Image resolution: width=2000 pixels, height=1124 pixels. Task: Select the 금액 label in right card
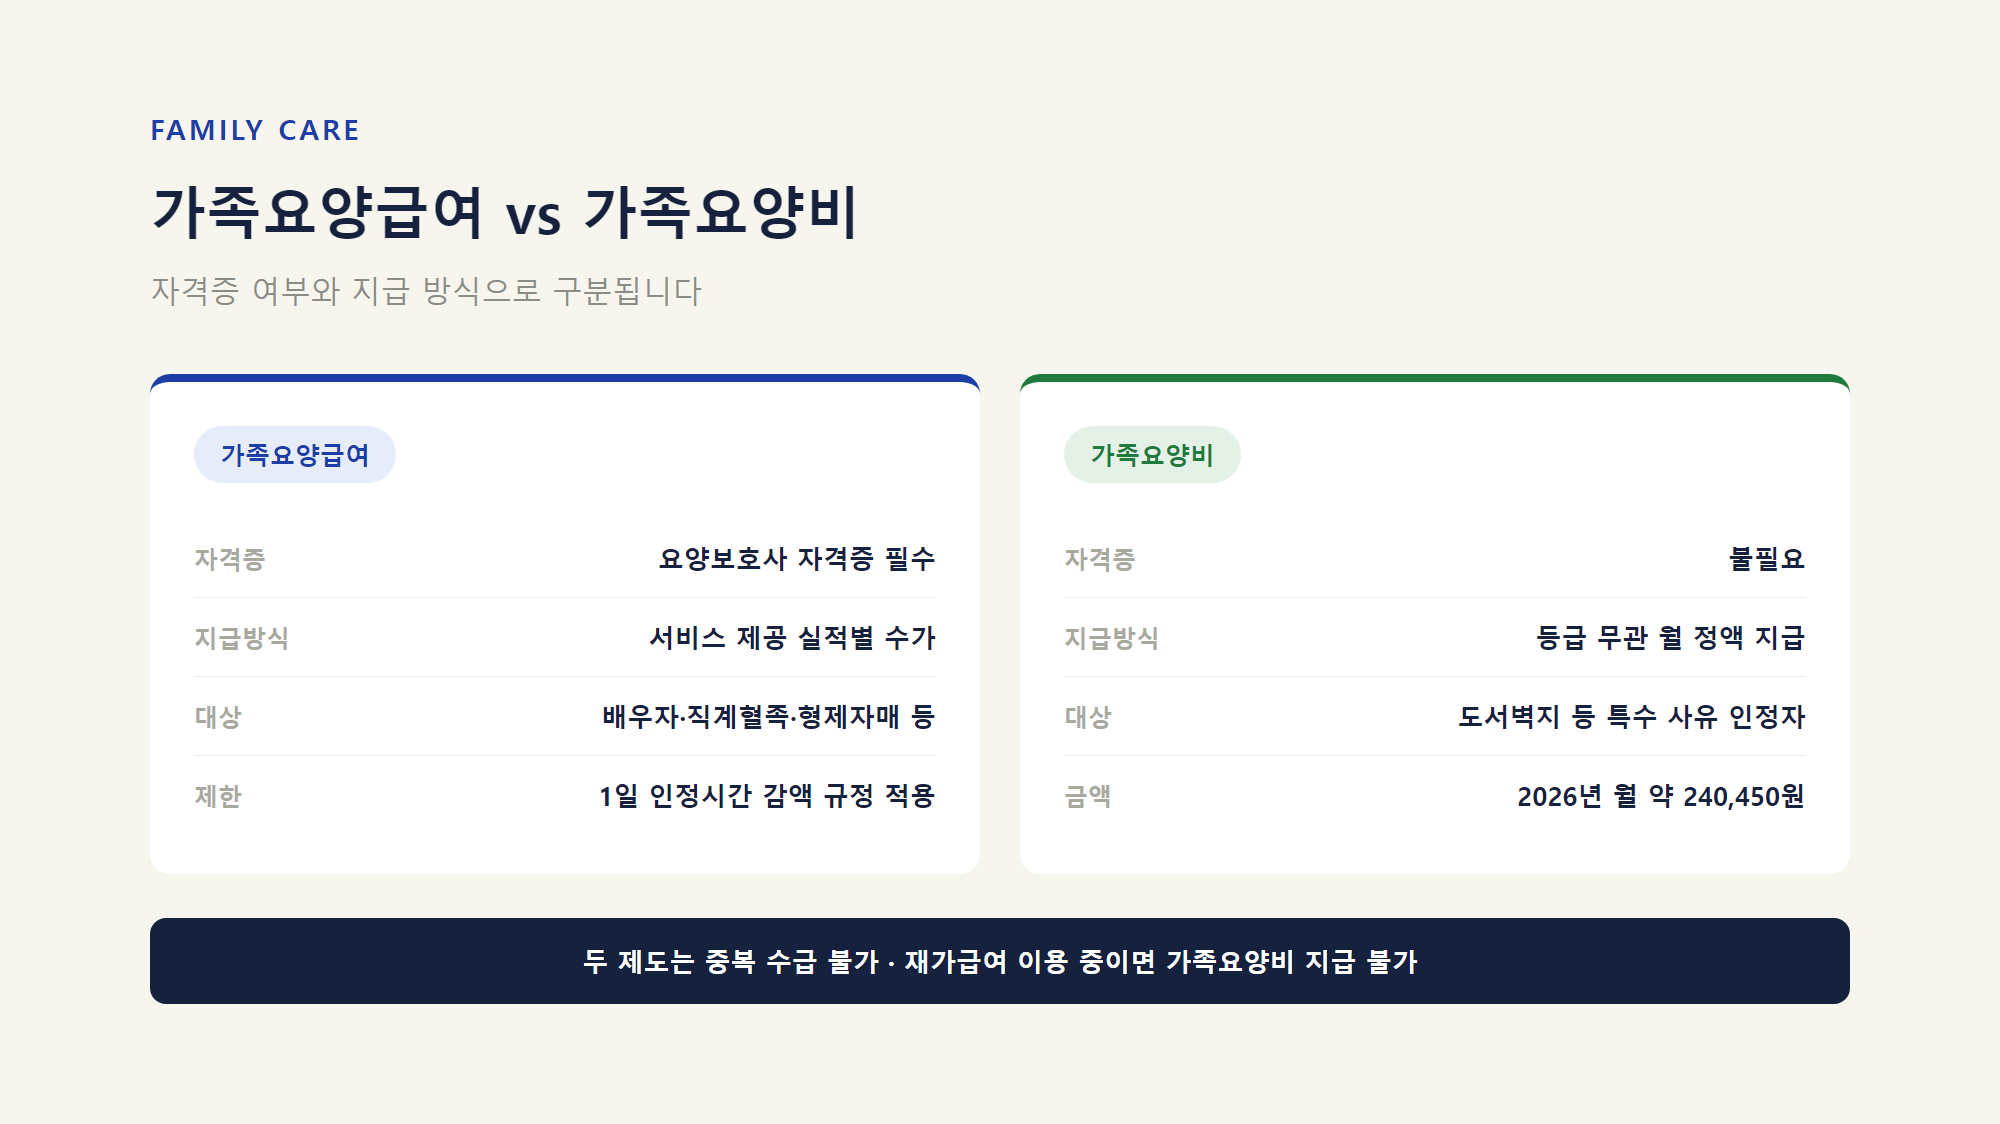[1088, 796]
